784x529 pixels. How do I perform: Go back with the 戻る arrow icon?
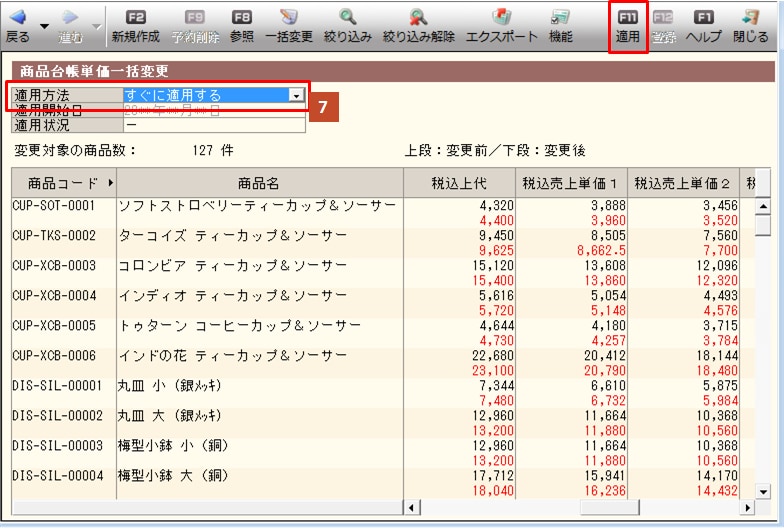coord(18,18)
